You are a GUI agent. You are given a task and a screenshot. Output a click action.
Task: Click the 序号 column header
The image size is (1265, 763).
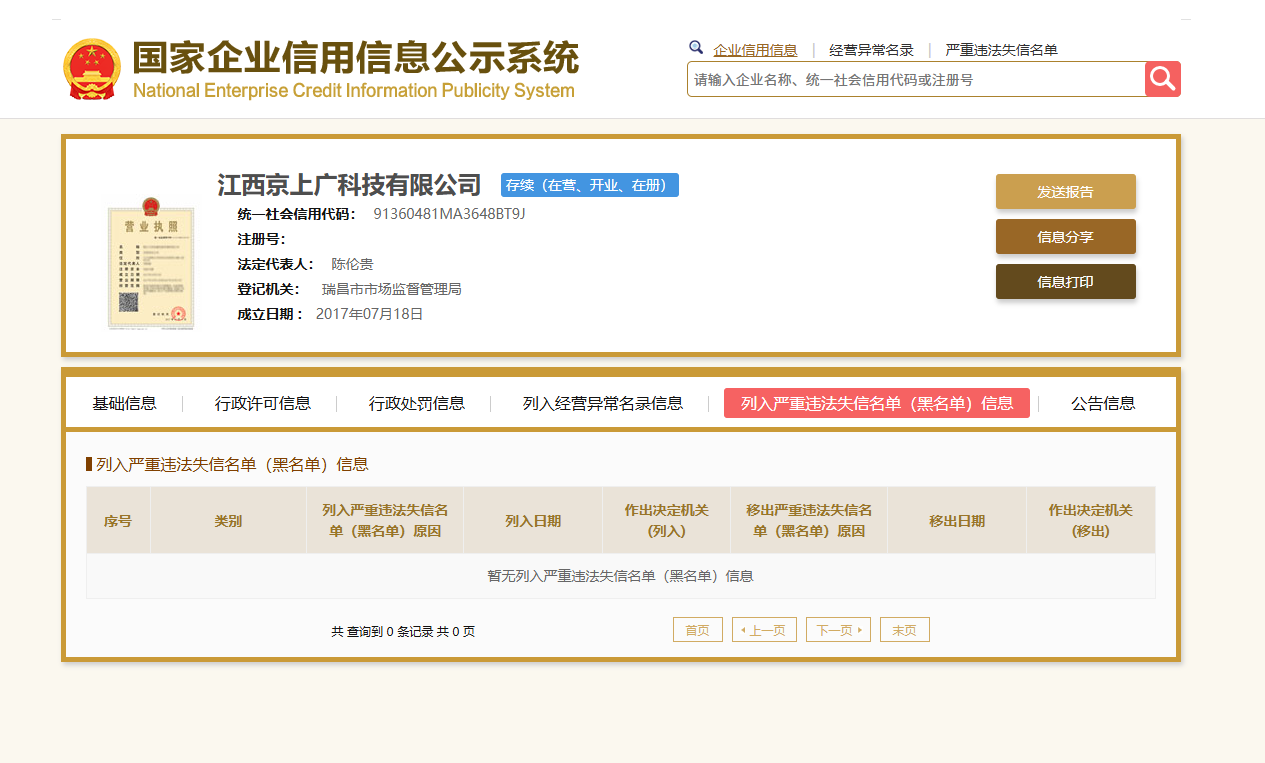tap(118, 521)
